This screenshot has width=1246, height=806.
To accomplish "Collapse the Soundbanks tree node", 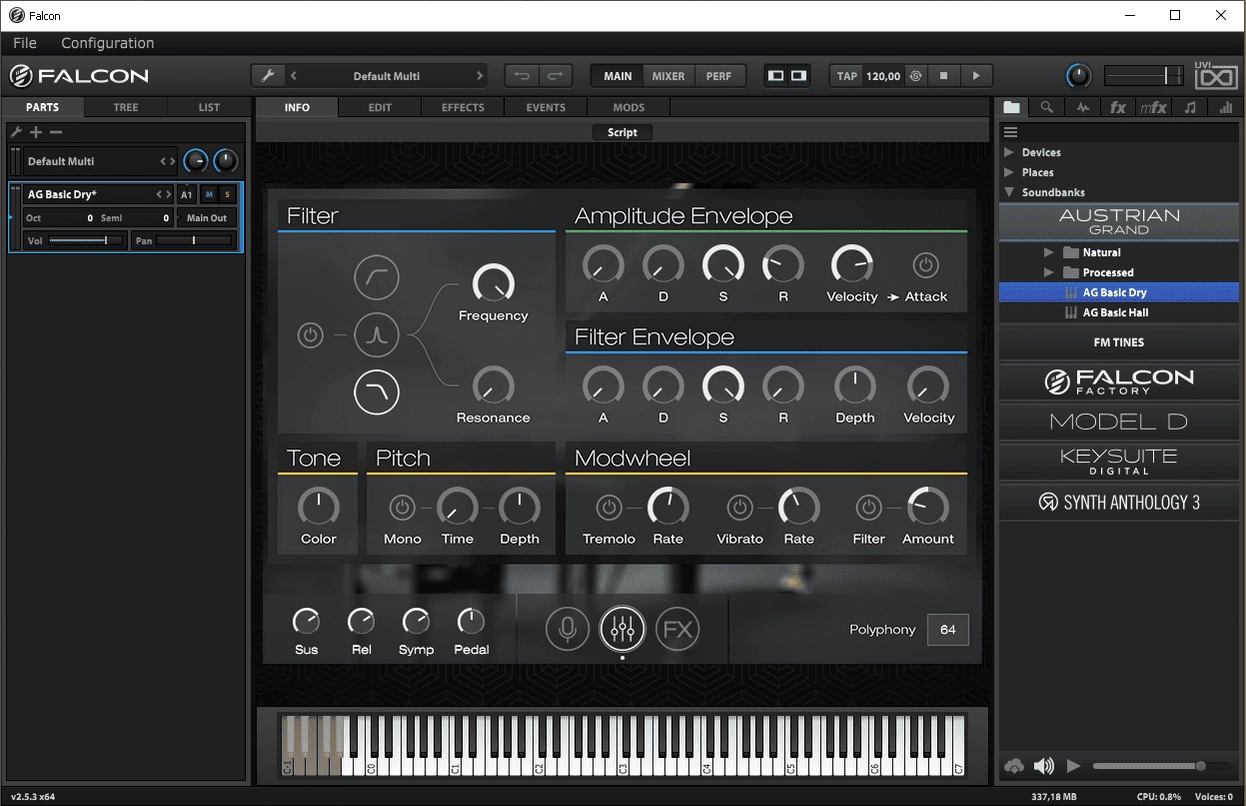I will click(1009, 192).
